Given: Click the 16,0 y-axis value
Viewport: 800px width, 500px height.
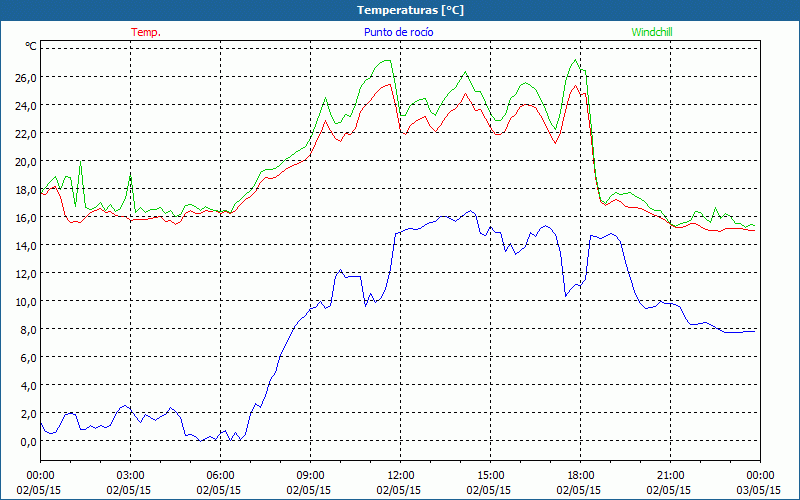Looking at the screenshot, I should pyautogui.click(x=26, y=218).
